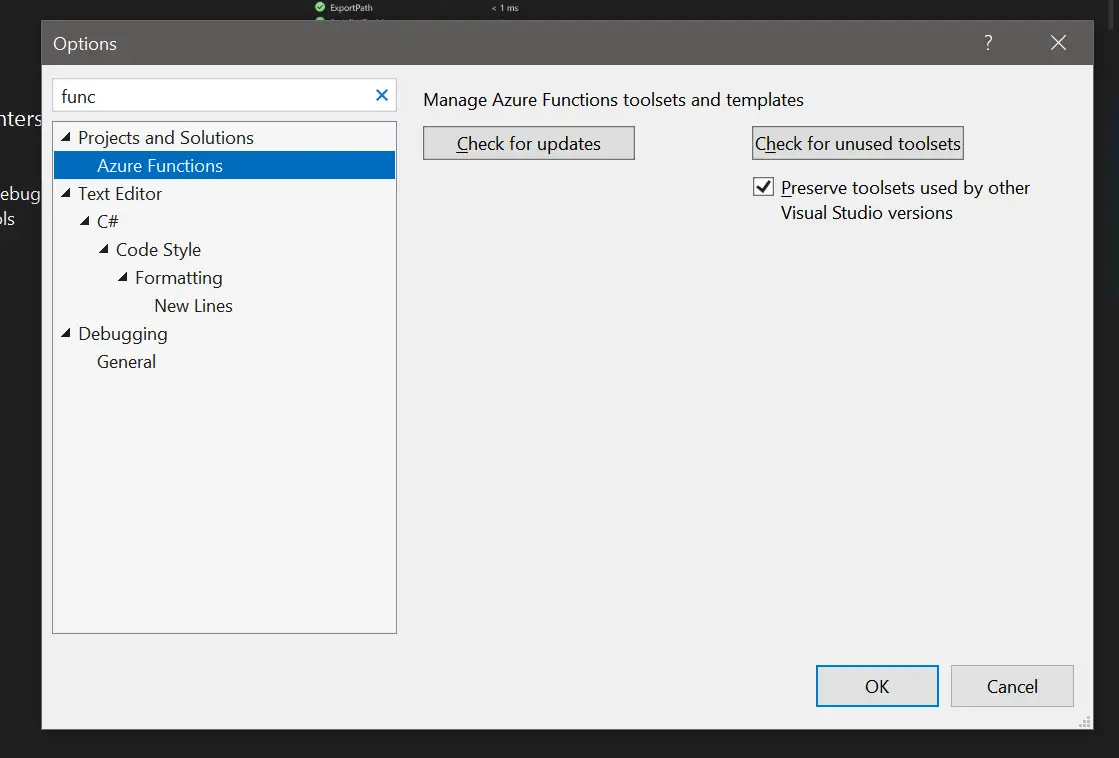Viewport: 1119px width, 758px height.
Task: Click into the options search field
Action: tap(210, 96)
